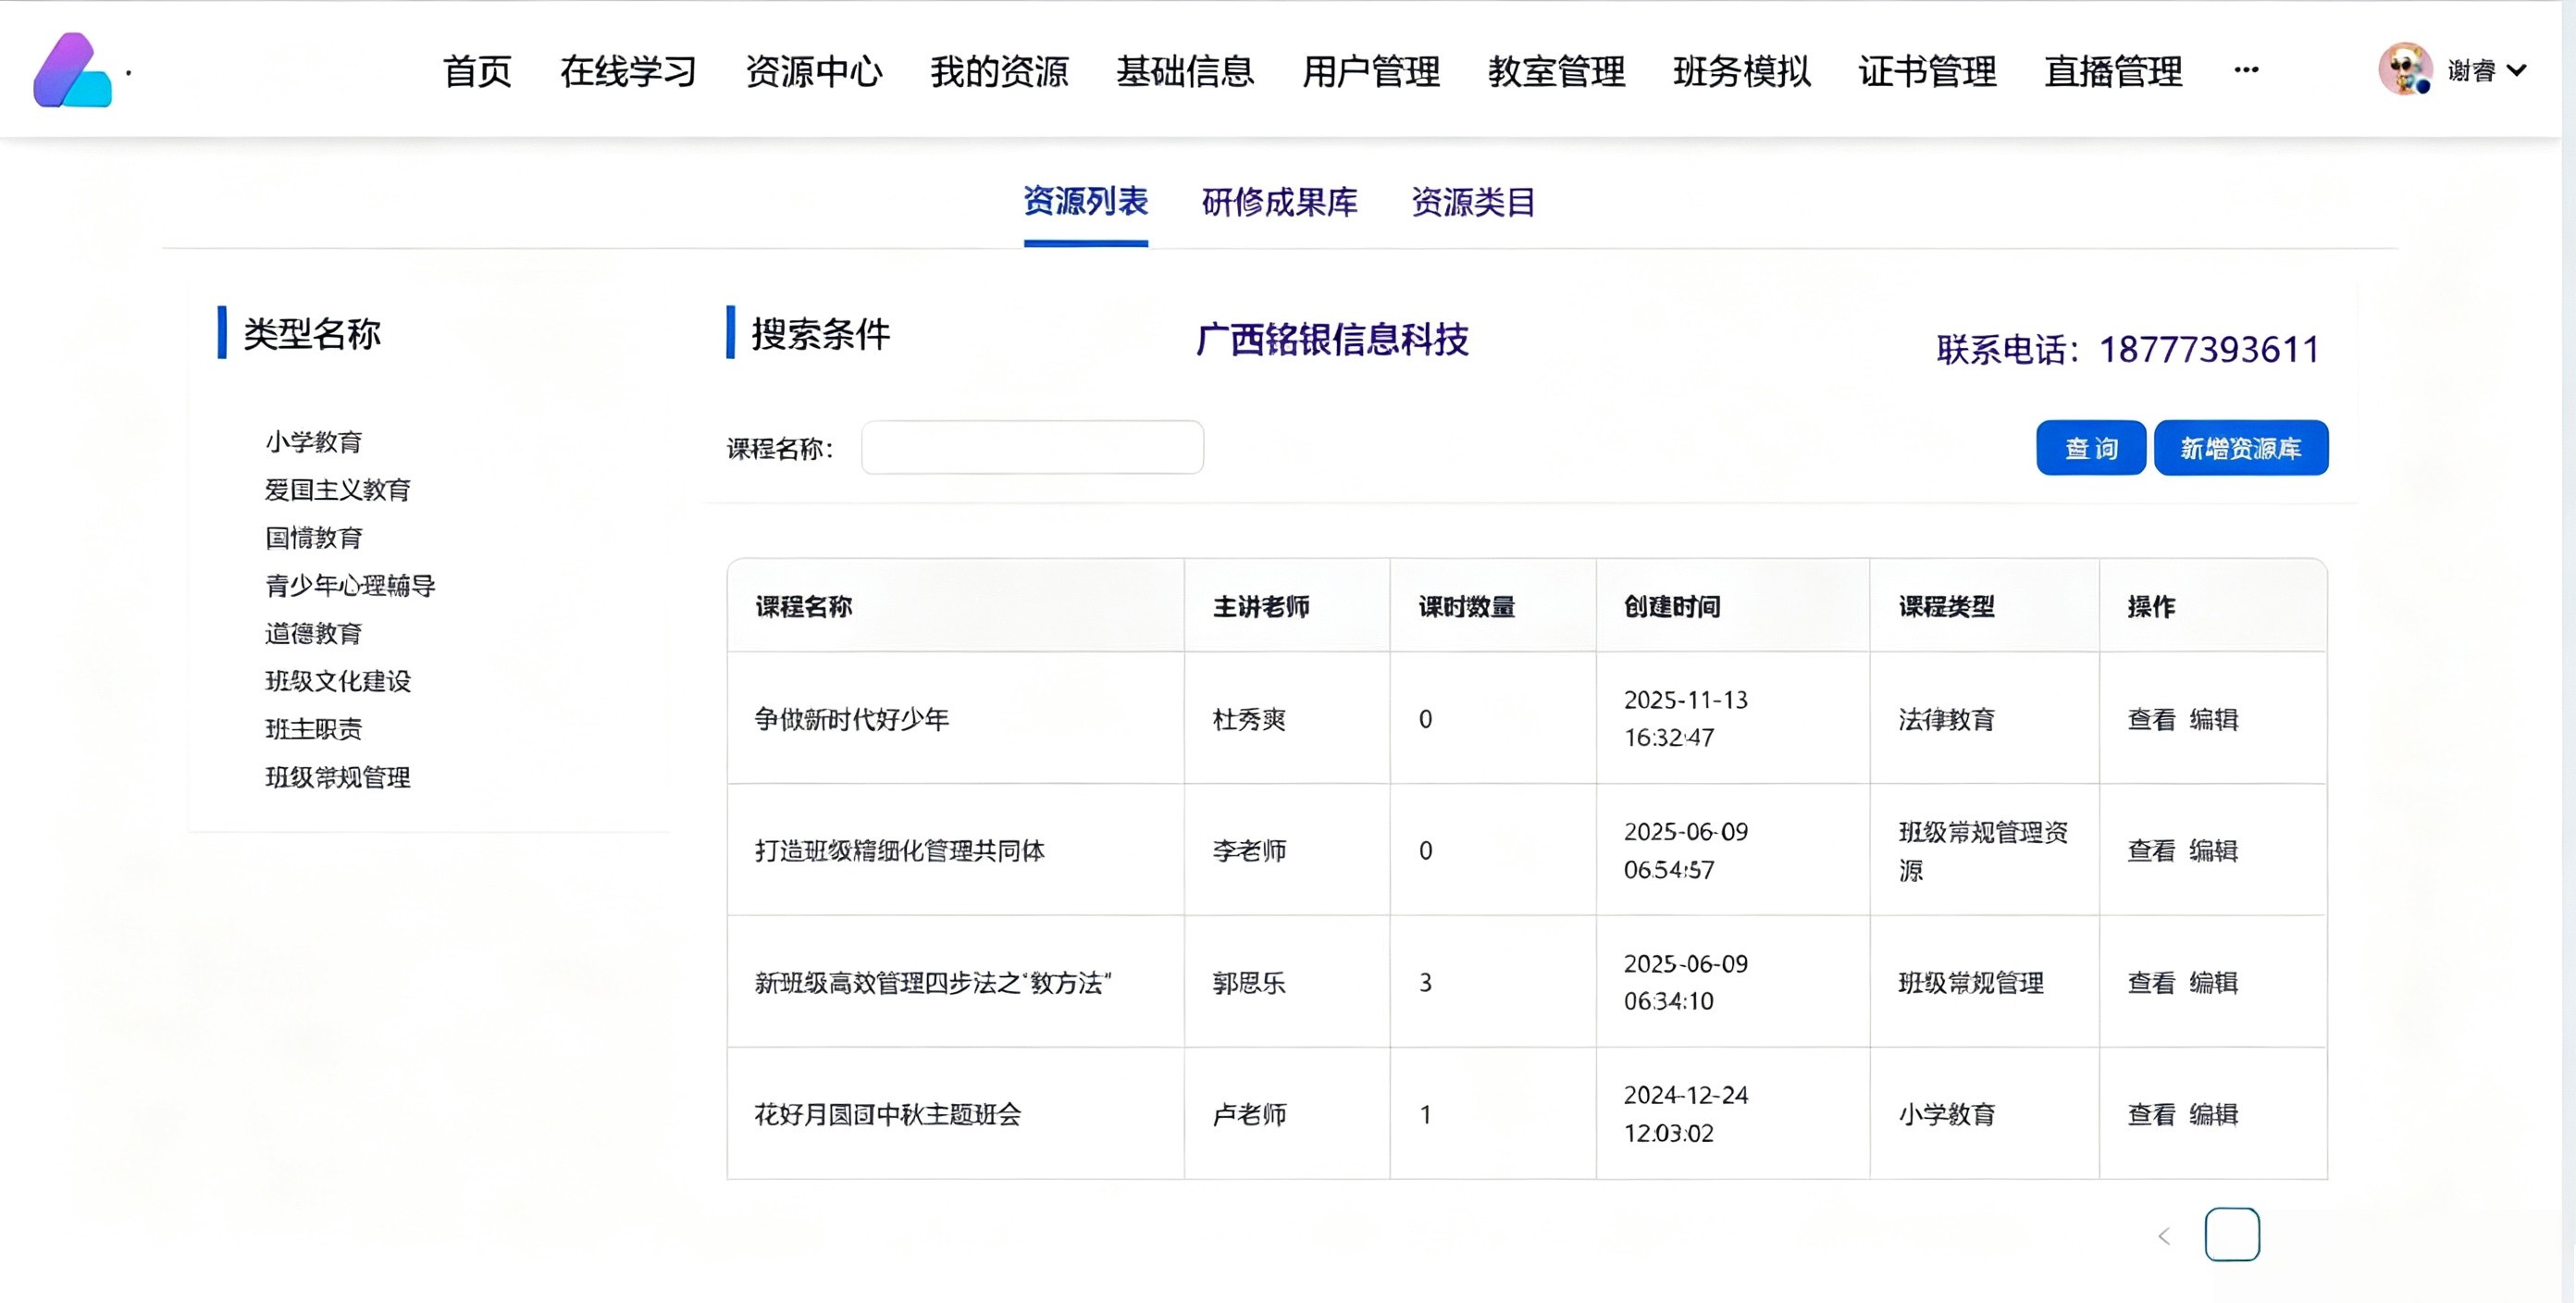2576x1303 pixels.
Task: Open the more menu ellipsis in navigation
Action: coord(2246,70)
